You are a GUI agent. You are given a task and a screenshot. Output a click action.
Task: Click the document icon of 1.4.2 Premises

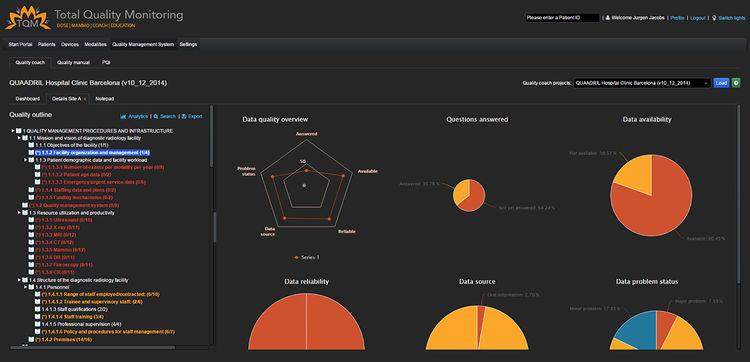(31, 339)
